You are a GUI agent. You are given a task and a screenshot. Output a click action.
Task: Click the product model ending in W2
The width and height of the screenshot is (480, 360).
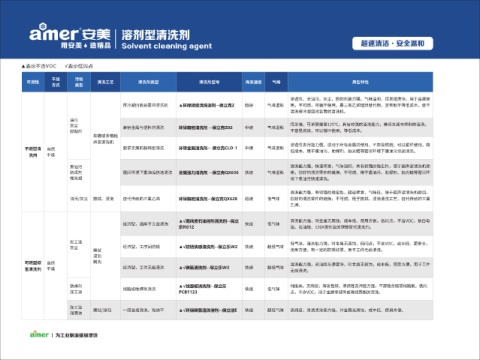point(208,247)
